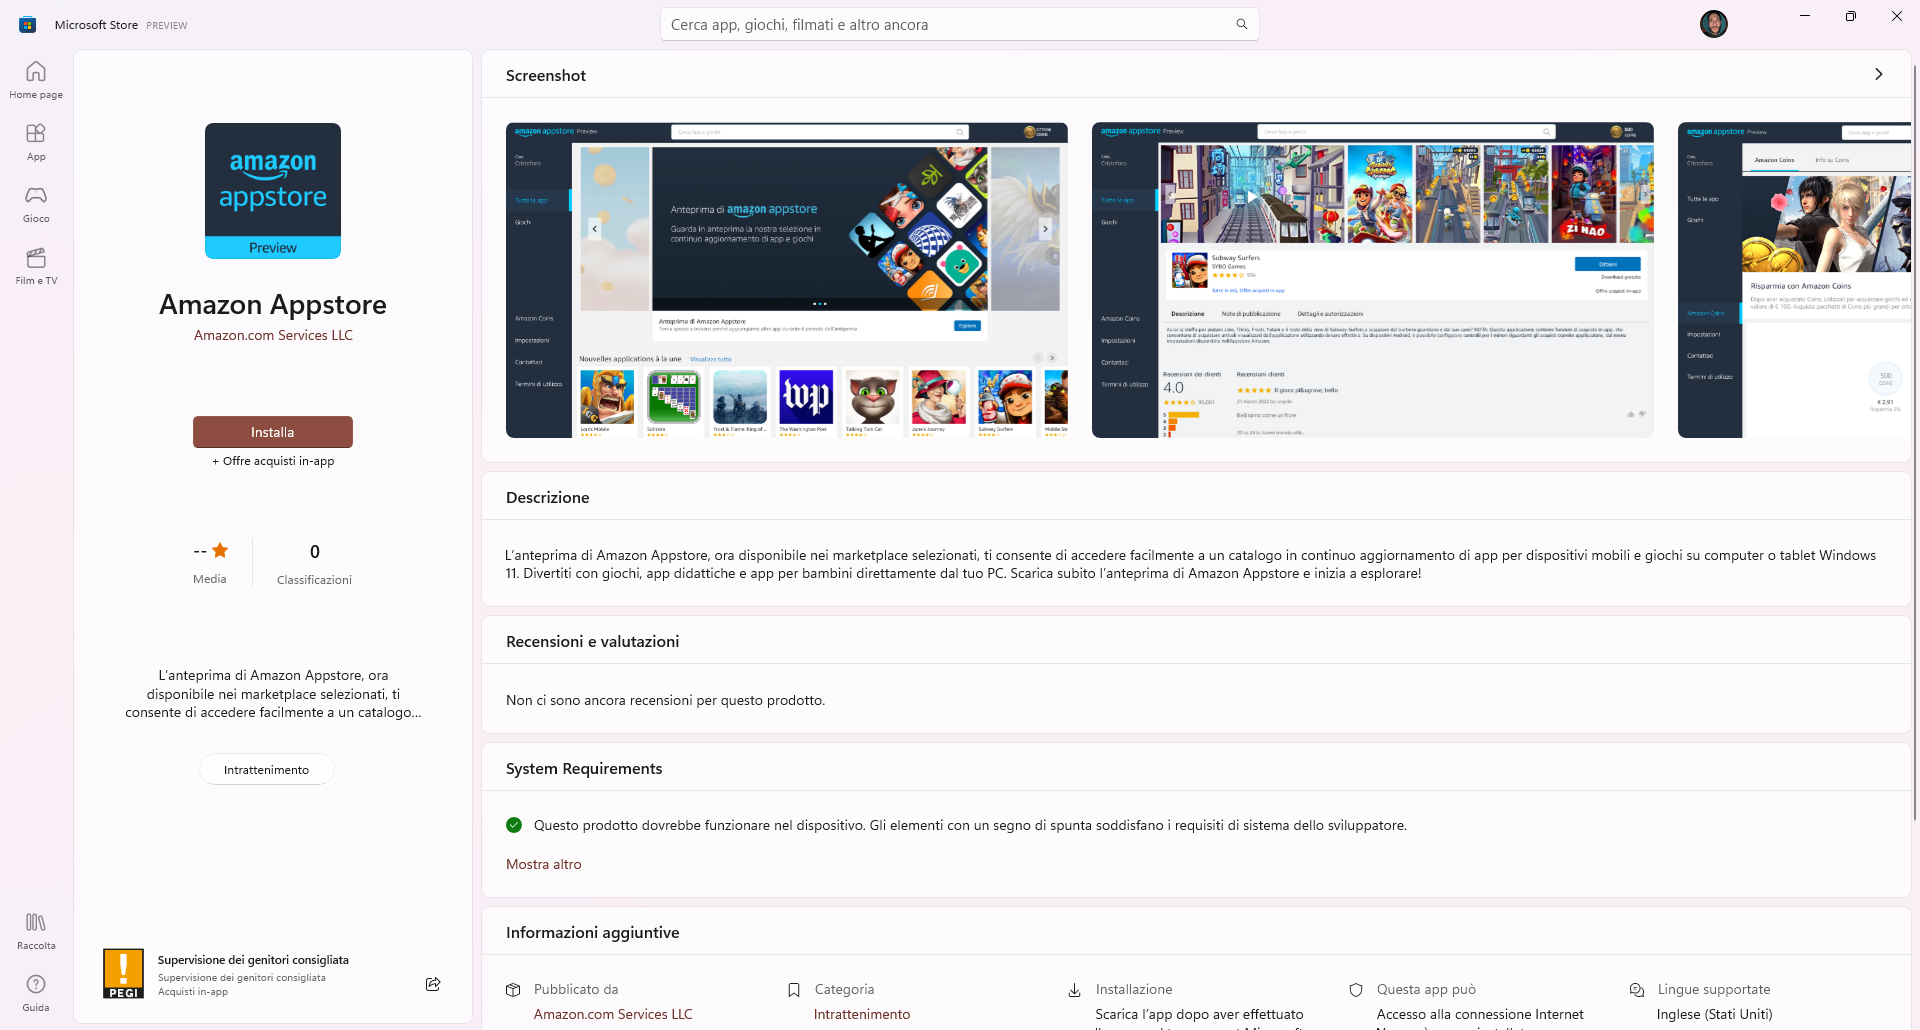
Task: Go to the App section in sidebar
Action: click(36, 142)
